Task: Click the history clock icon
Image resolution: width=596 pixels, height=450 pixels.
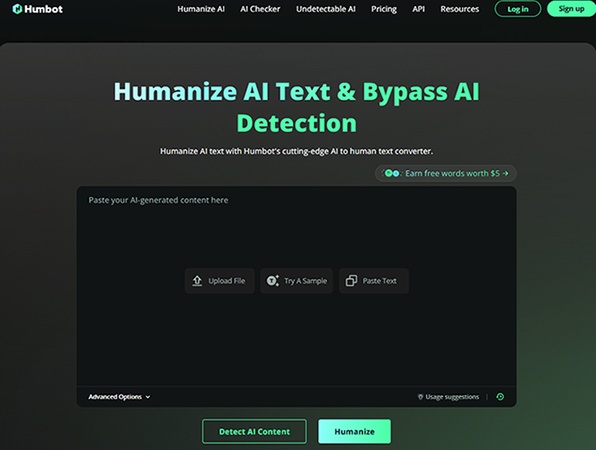Action: 500,397
